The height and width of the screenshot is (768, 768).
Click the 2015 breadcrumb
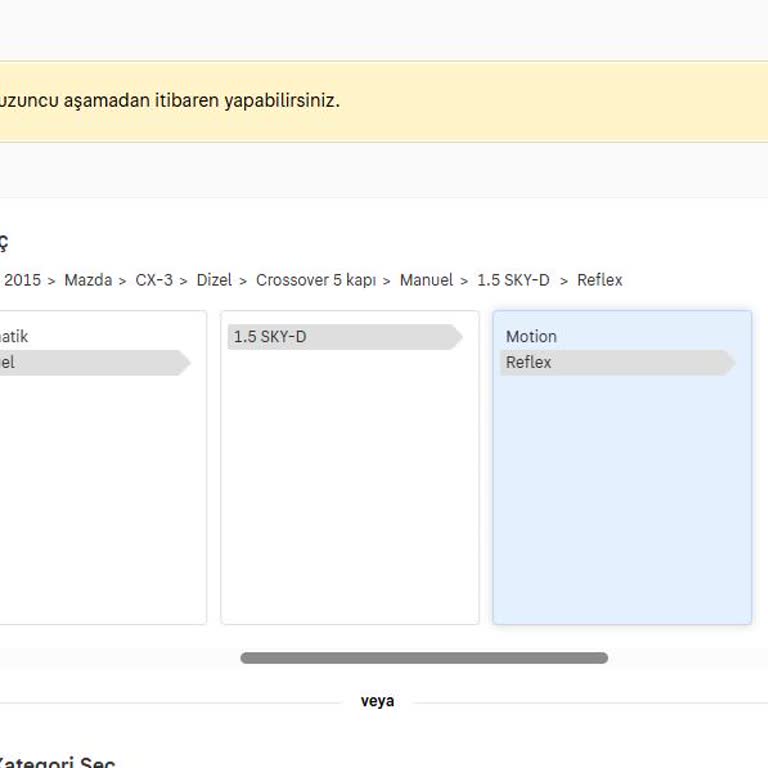point(23,280)
